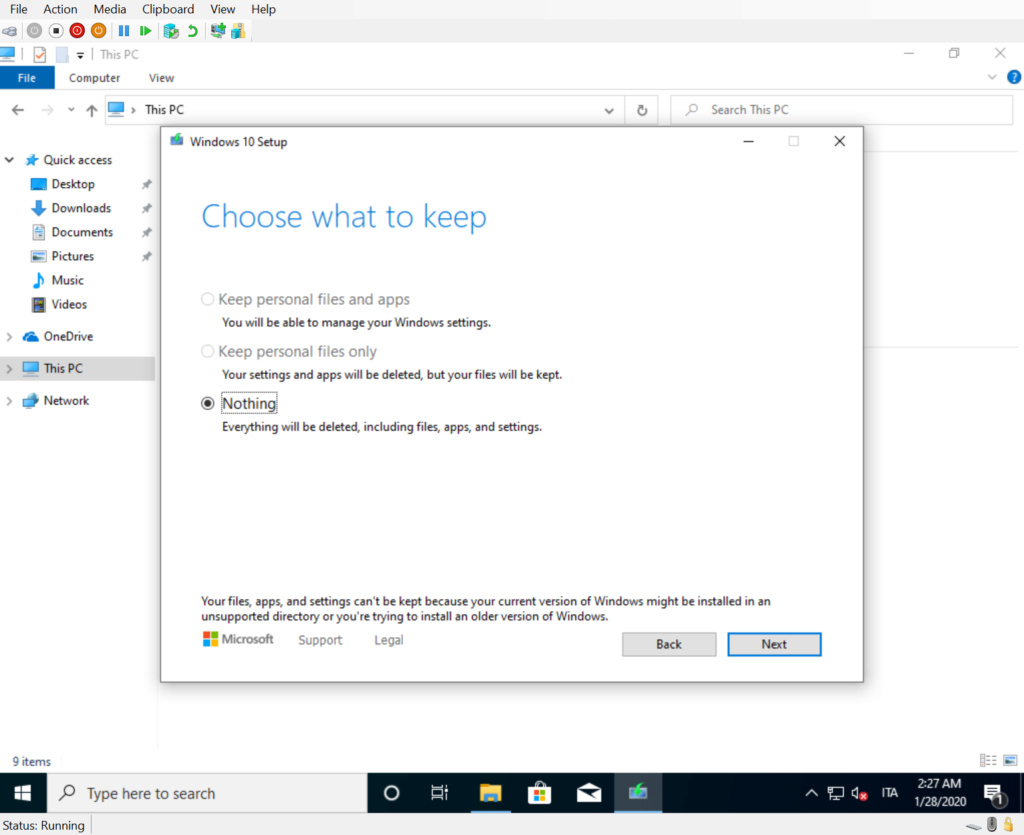The image size is (1024, 835).
Task: Open Mail app from taskbar
Action: (588, 793)
